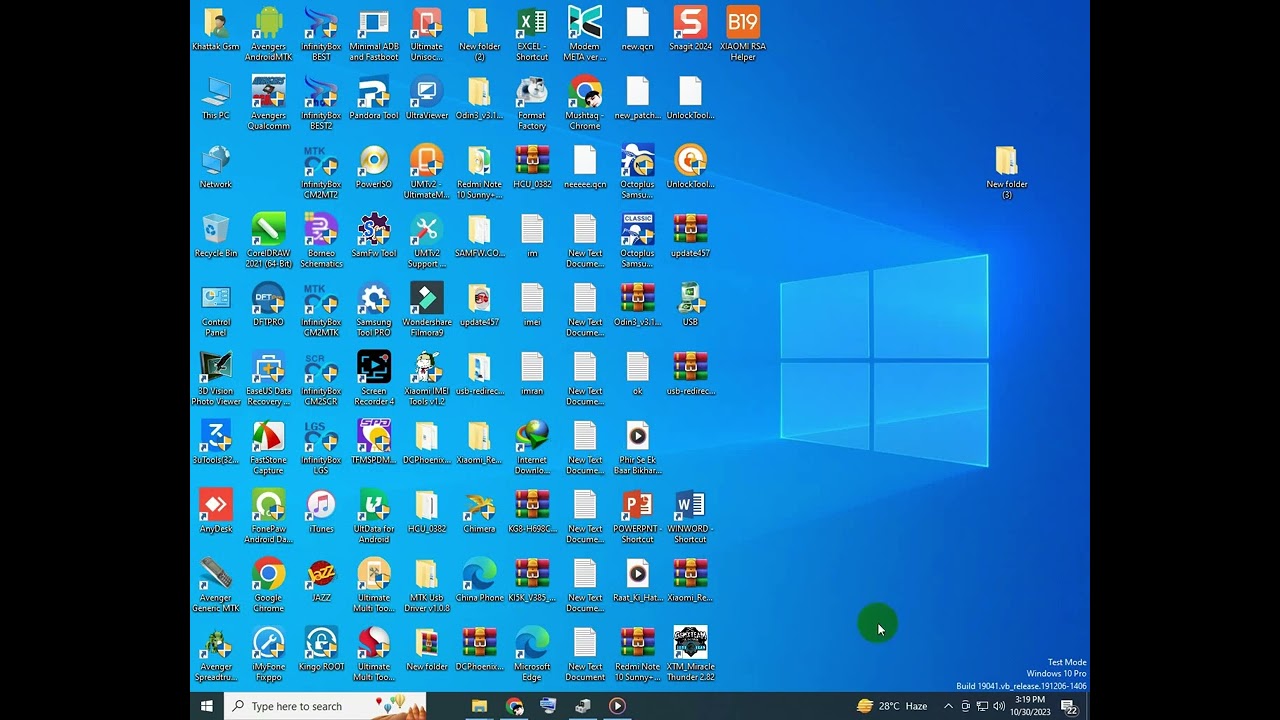Open the Wondershare Filmora9 icon
The height and width of the screenshot is (720, 1280).
click(x=427, y=299)
